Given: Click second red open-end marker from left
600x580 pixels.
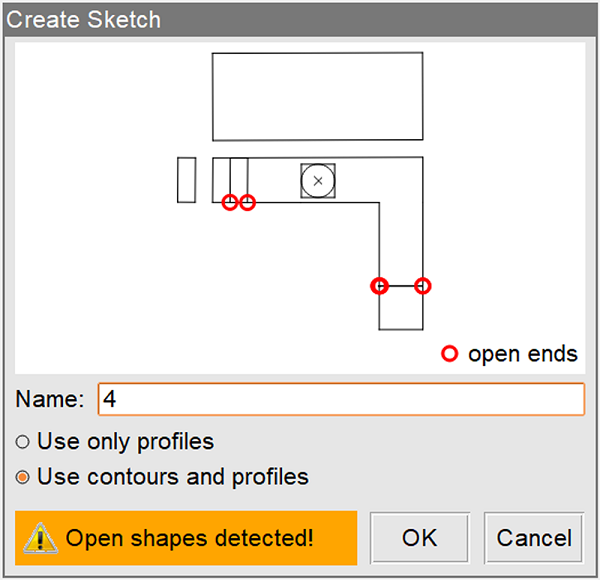Looking at the screenshot, I should (248, 202).
